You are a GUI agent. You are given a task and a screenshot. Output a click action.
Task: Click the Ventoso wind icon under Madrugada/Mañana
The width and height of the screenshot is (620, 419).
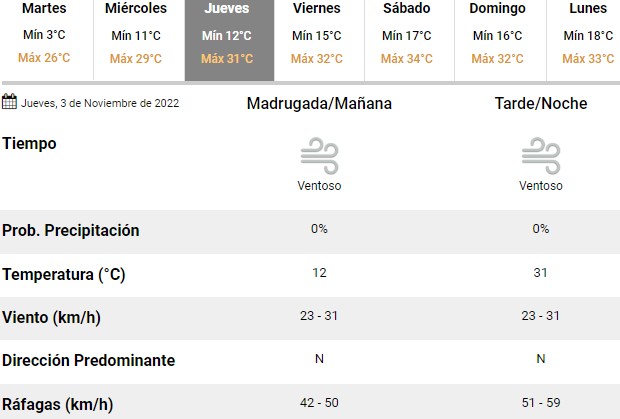[x=319, y=156]
